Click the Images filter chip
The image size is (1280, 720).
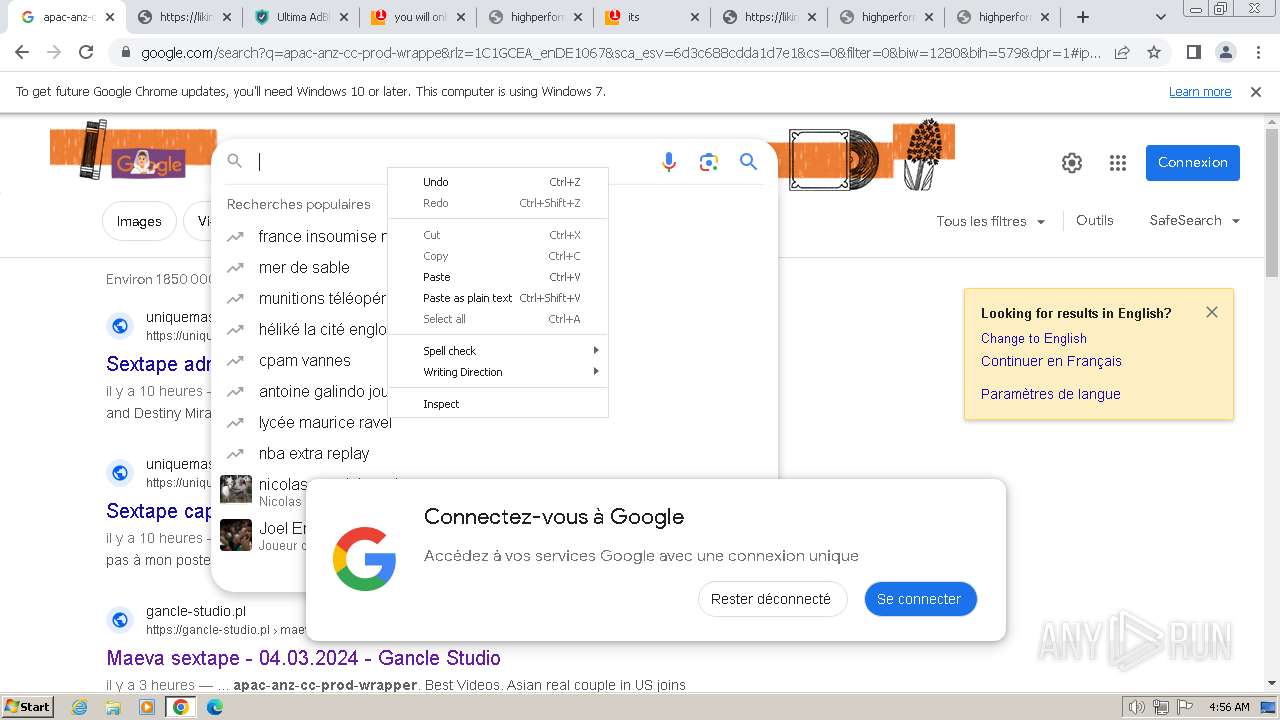coord(139,222)
